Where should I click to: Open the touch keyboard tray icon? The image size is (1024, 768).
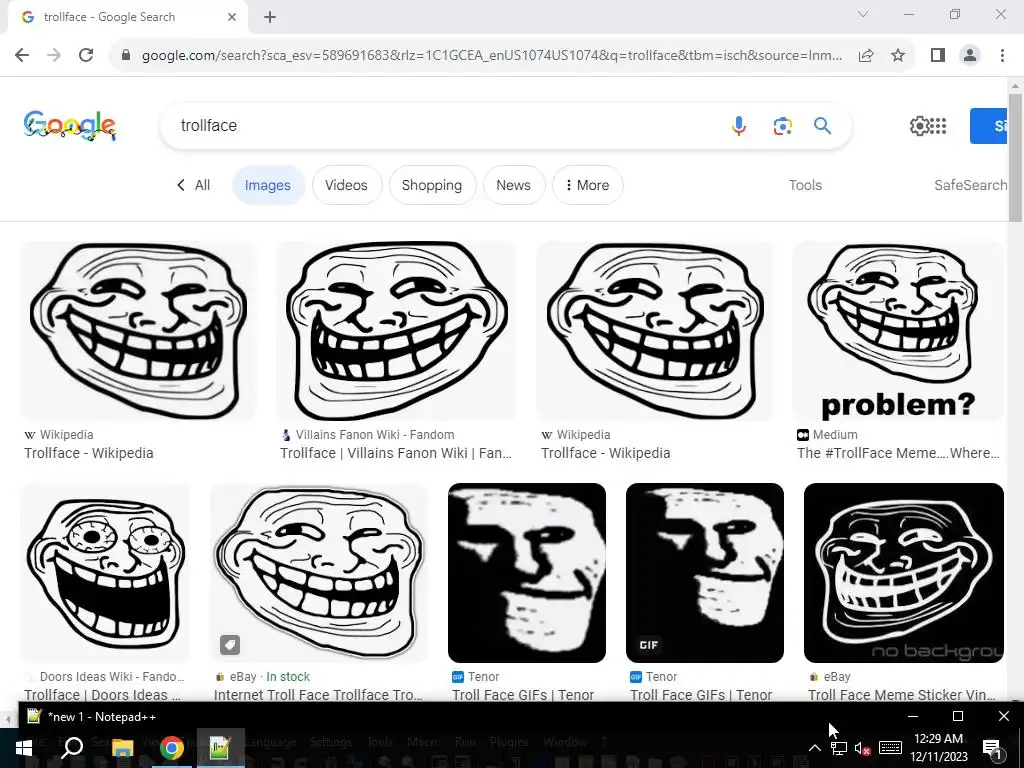tap(890, 748)
